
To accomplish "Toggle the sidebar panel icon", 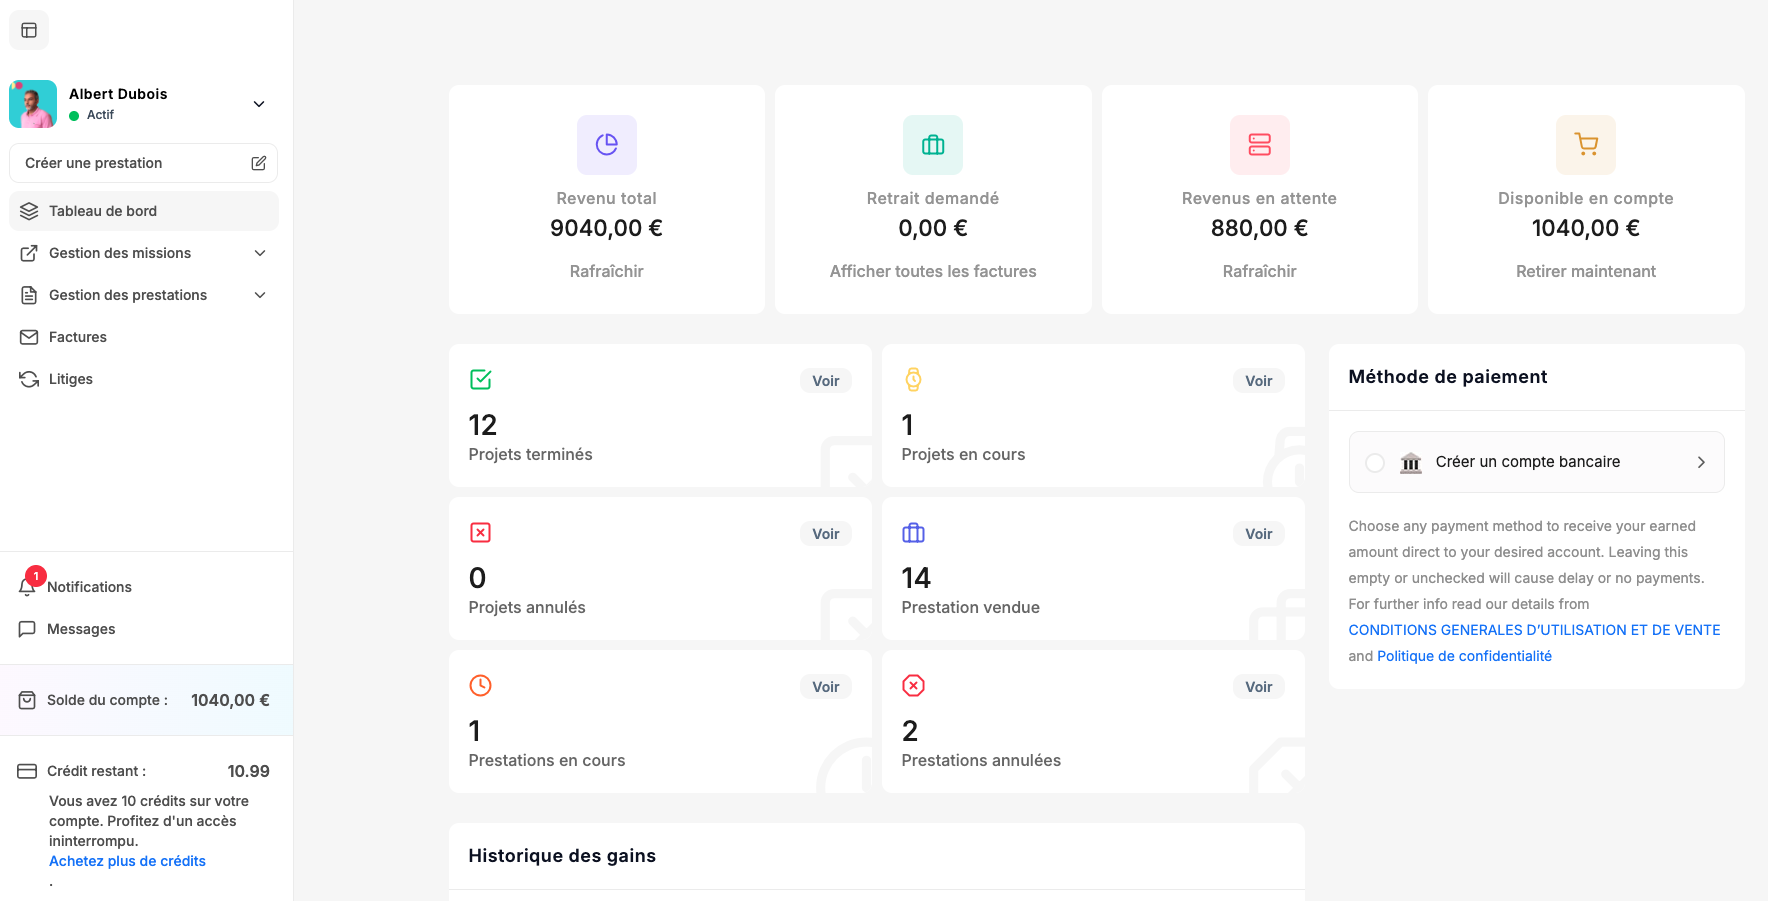I will (29, 30).
